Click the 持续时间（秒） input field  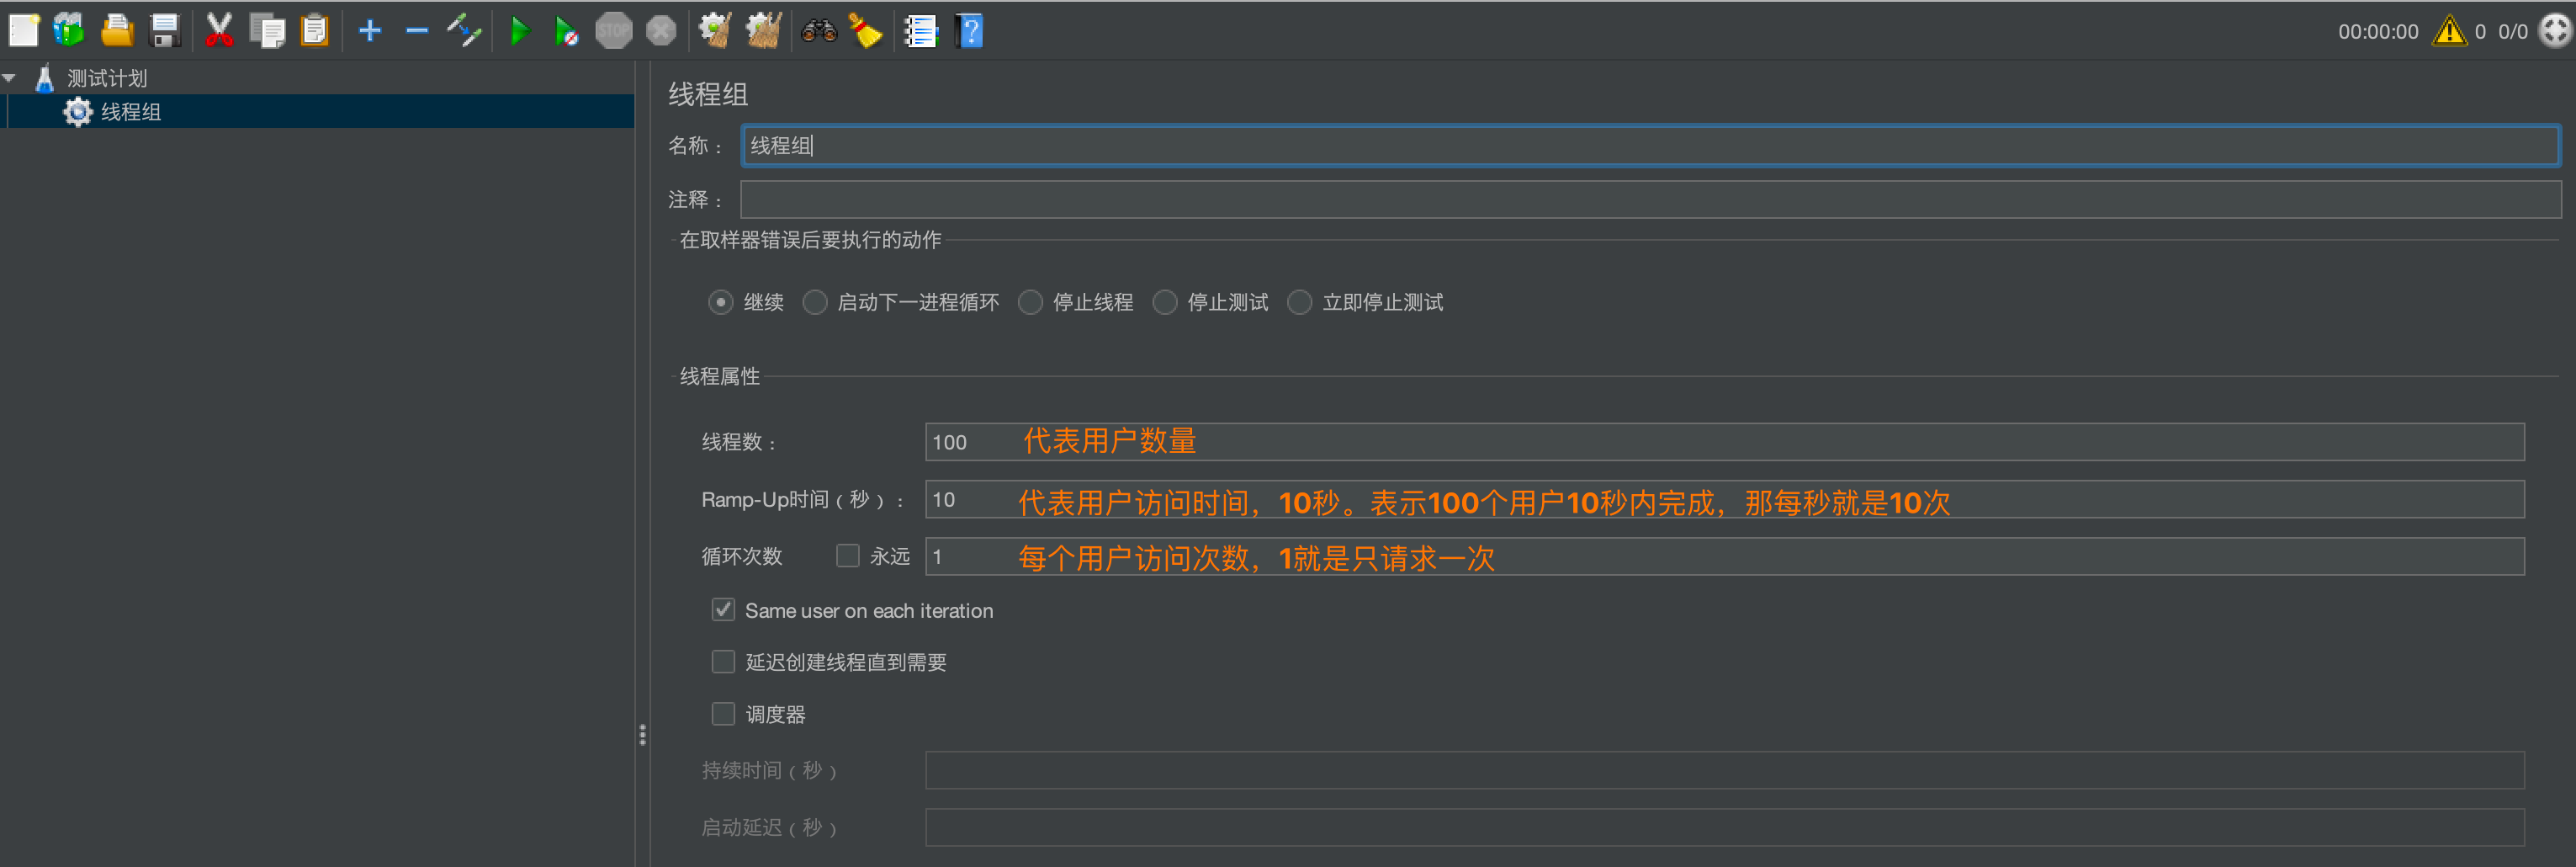tap(1724, 770)
